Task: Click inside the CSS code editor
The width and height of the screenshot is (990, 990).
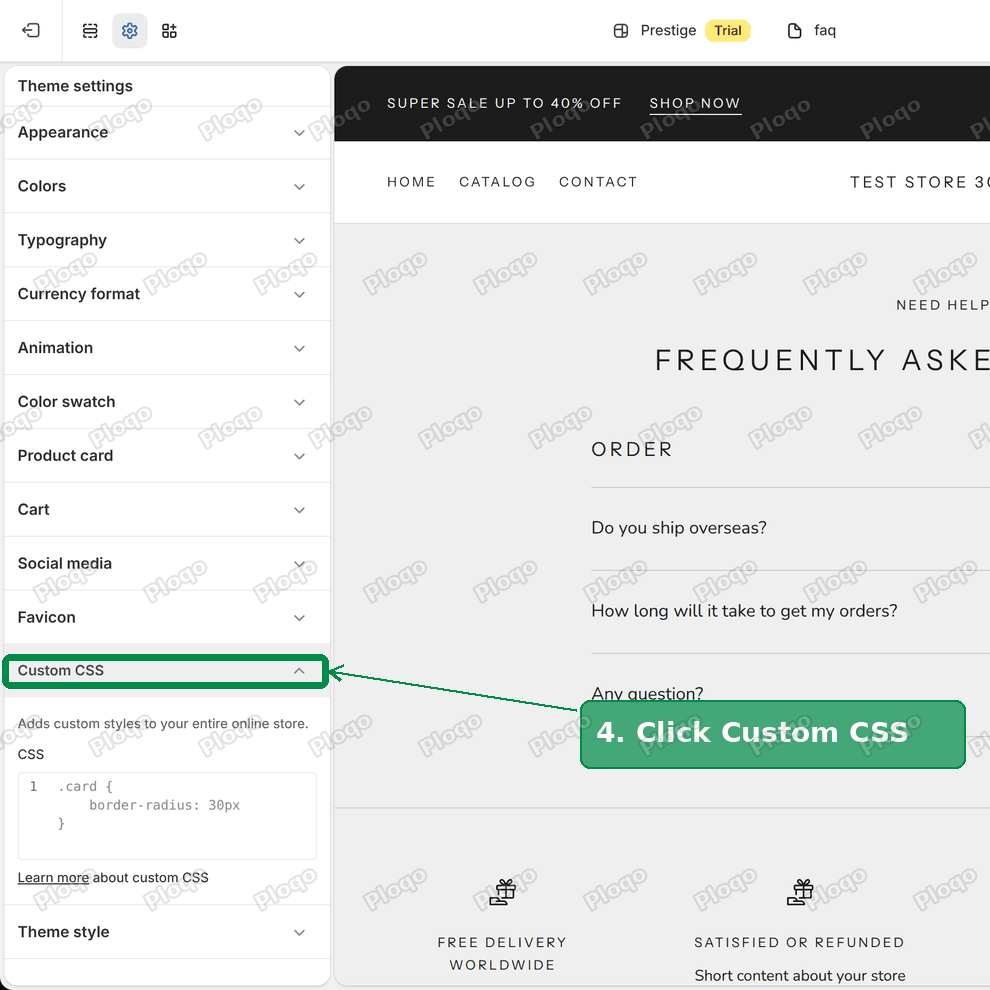Action: (167, 816)
